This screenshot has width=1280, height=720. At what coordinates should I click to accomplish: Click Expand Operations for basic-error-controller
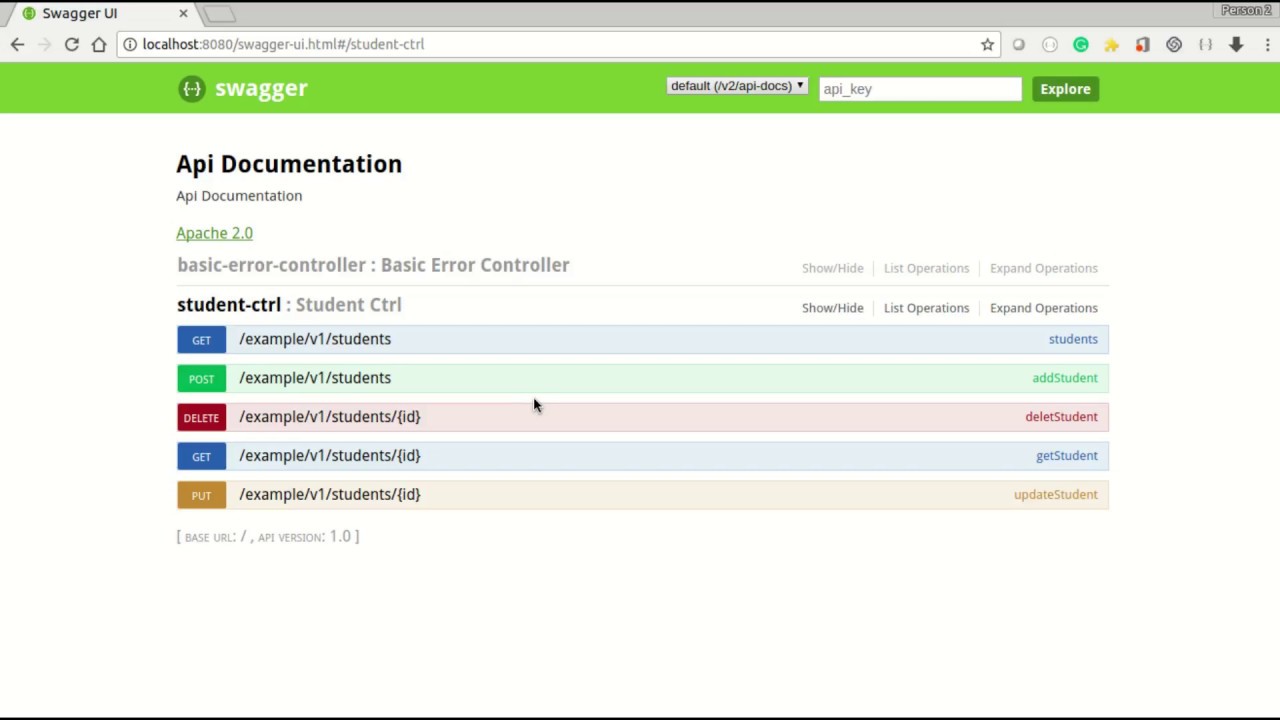pos(1043,268)
